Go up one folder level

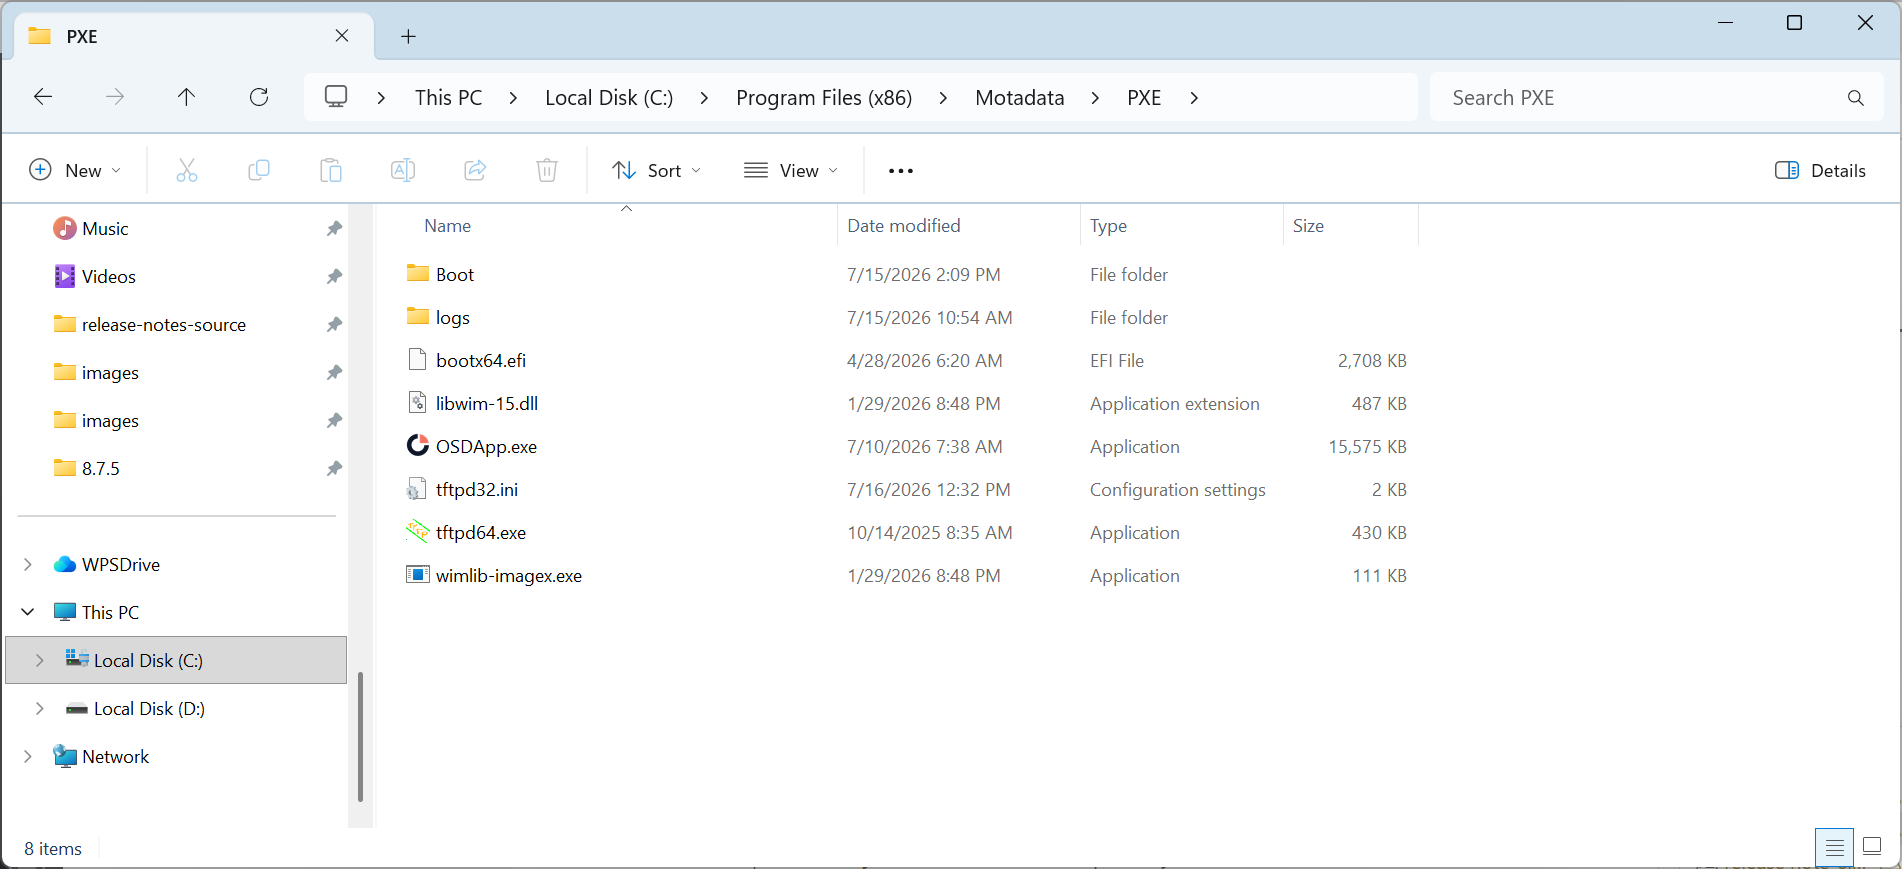point(187,97)
